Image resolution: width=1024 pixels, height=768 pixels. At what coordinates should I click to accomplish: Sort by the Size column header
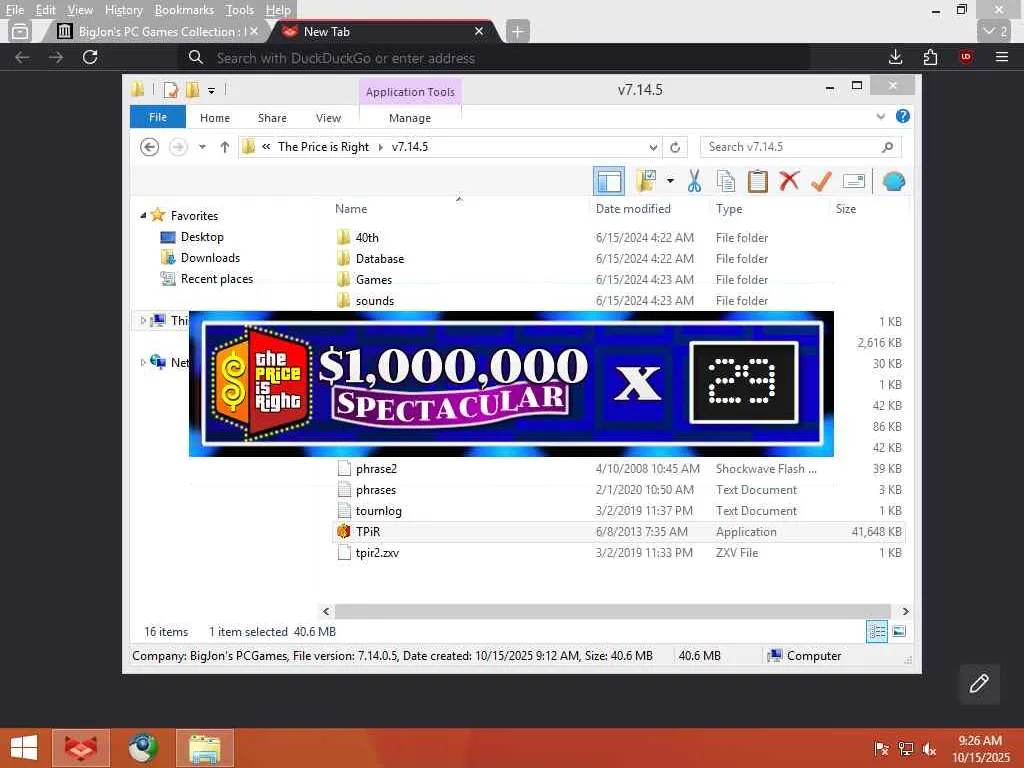click(x=846, y=208)
